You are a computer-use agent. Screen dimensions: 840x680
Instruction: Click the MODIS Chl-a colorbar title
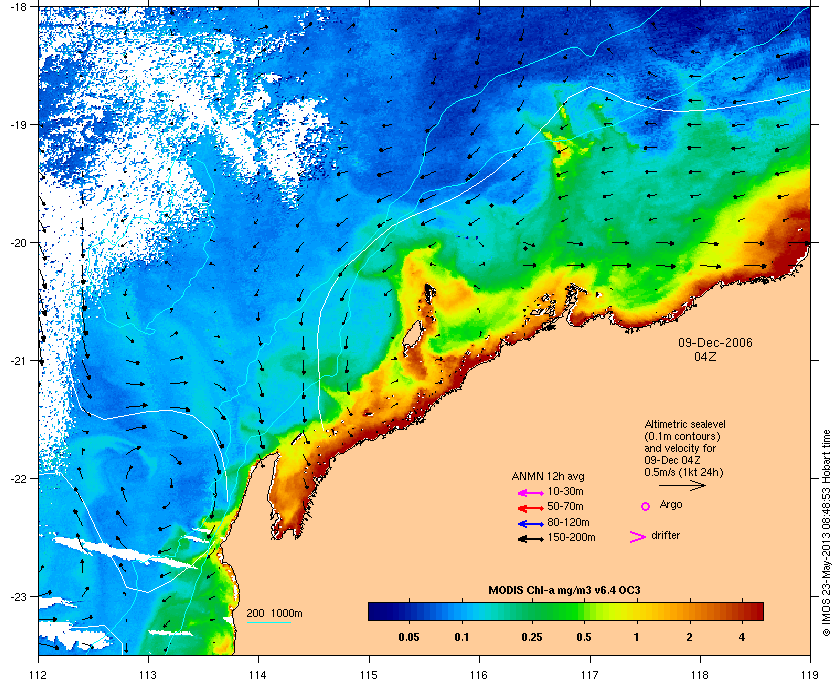click(x=564, y=591)
